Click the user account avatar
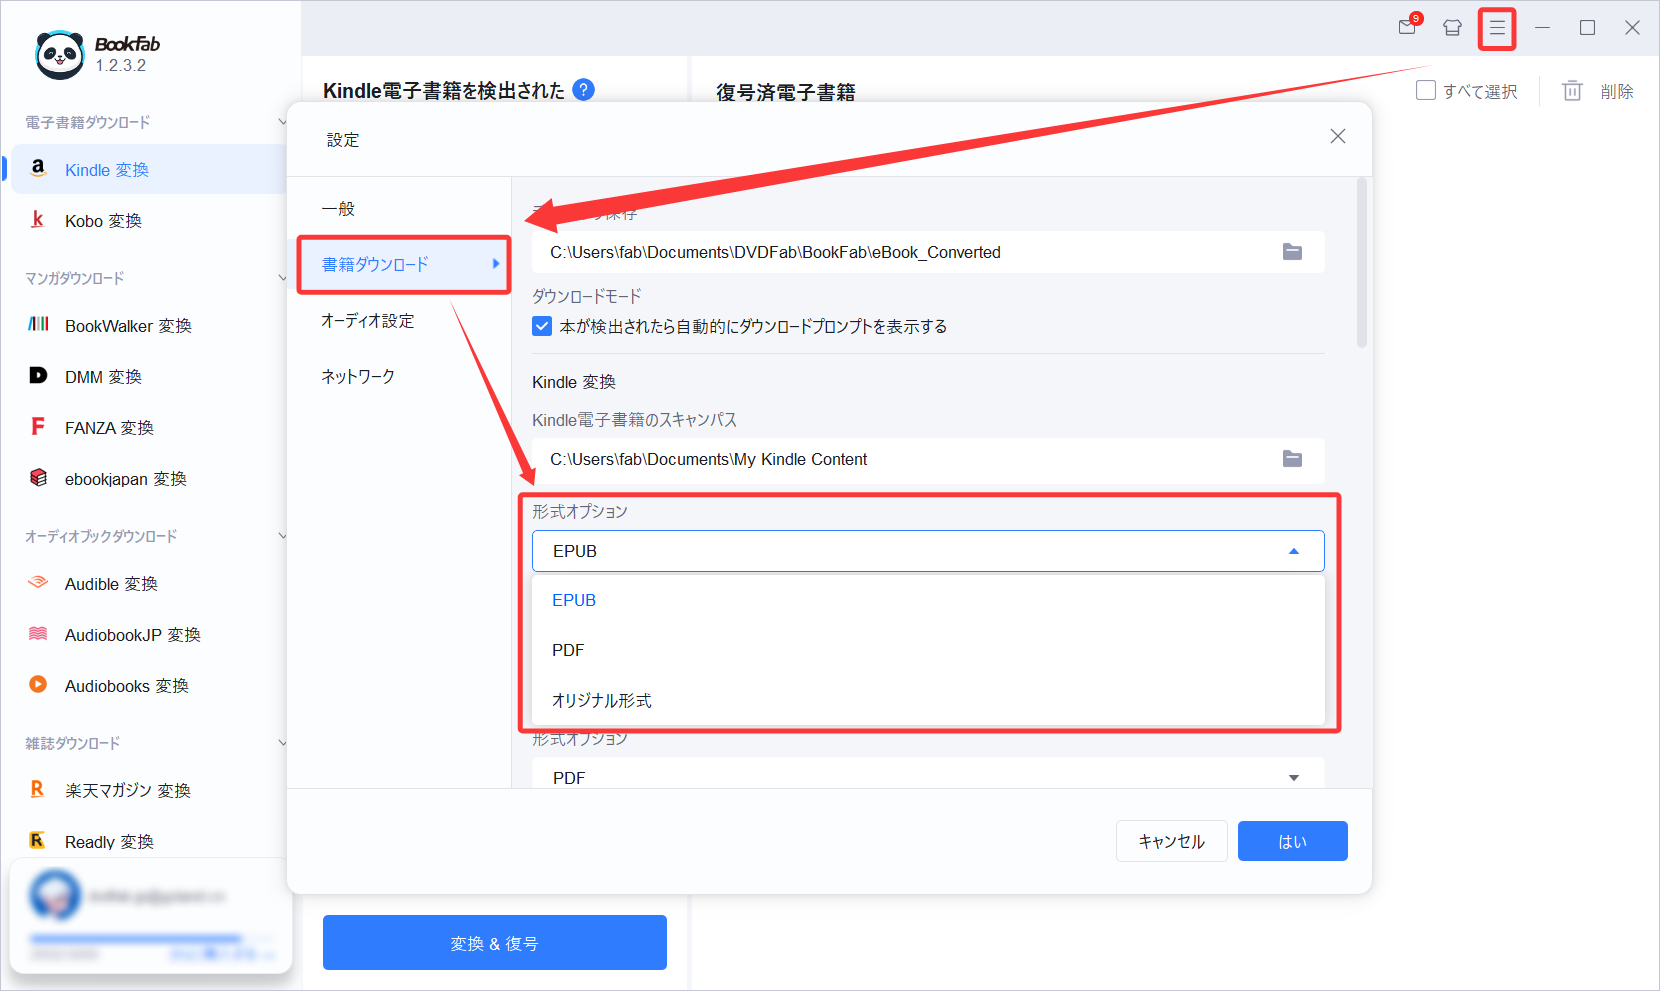Viewport: 1660px width, 991px height. coord(55,895)
